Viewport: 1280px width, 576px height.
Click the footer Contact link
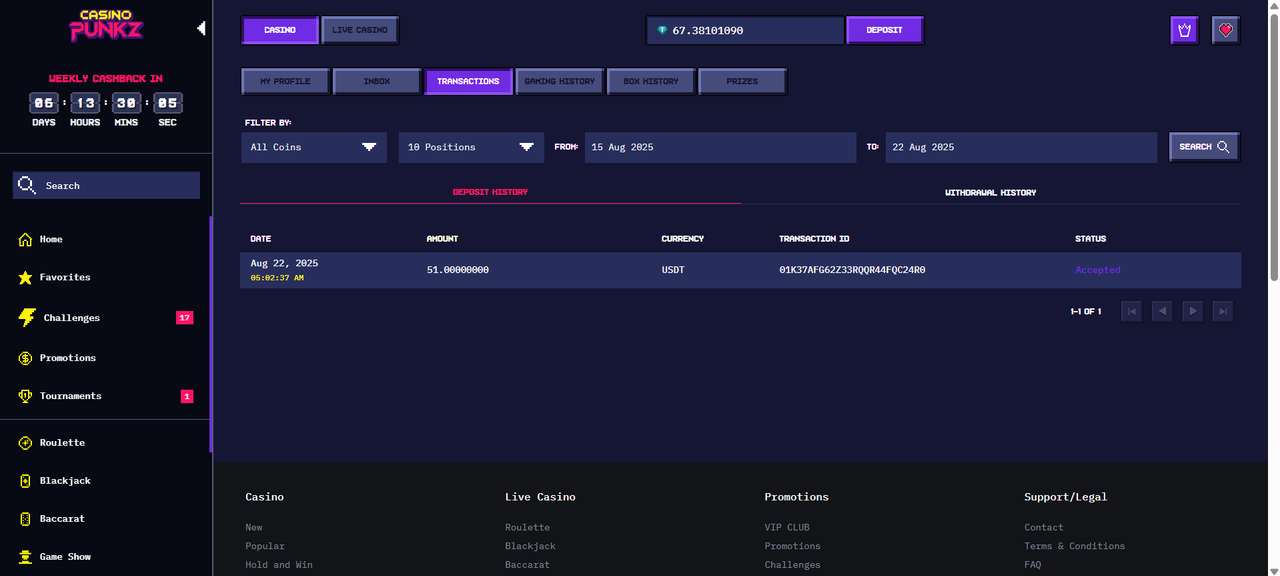pos(1044,527)
